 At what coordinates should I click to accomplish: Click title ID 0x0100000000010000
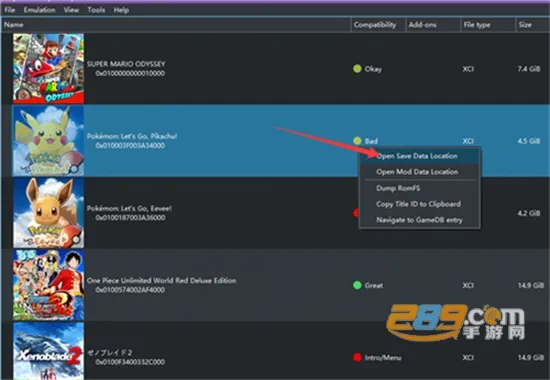[130, 73]
